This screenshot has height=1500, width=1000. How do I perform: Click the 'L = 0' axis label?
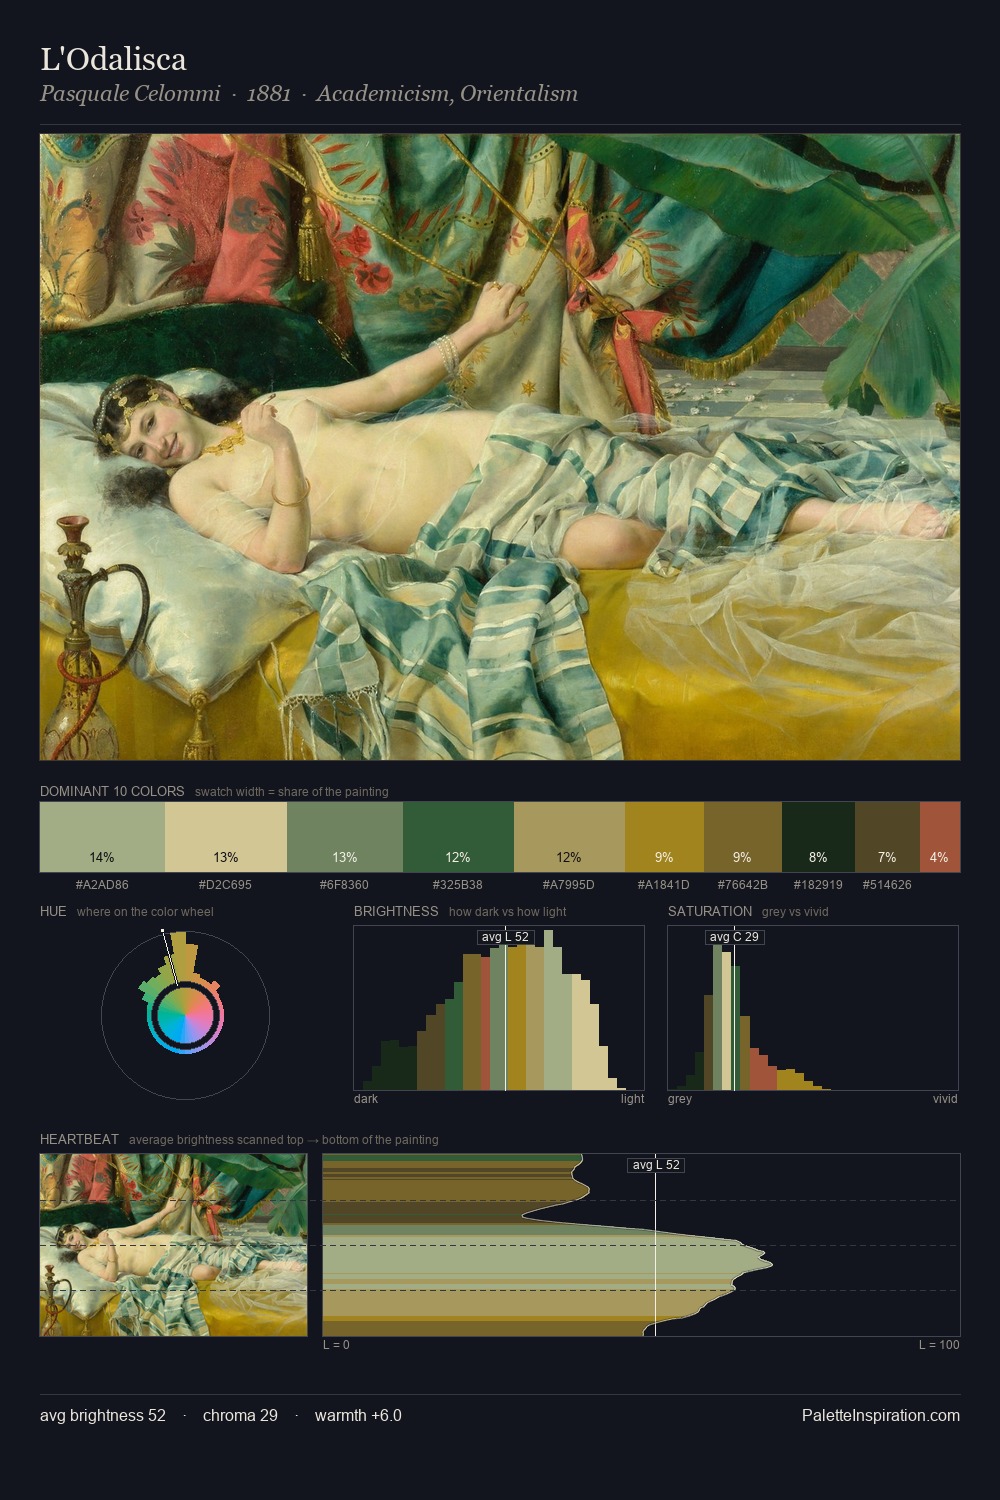tap(336, 1345)
